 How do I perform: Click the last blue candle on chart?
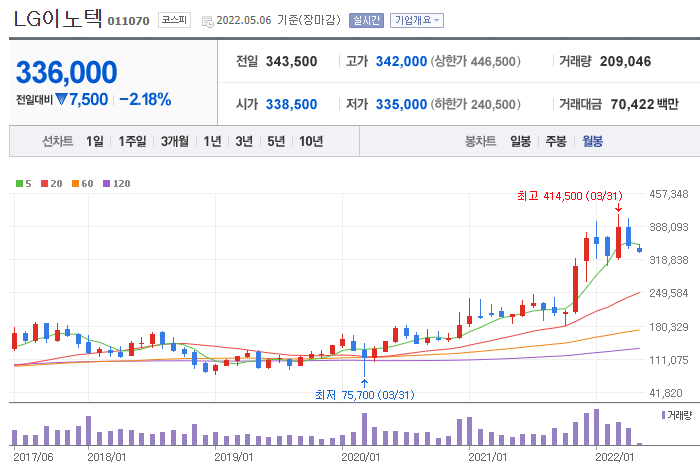pos(640,249)
